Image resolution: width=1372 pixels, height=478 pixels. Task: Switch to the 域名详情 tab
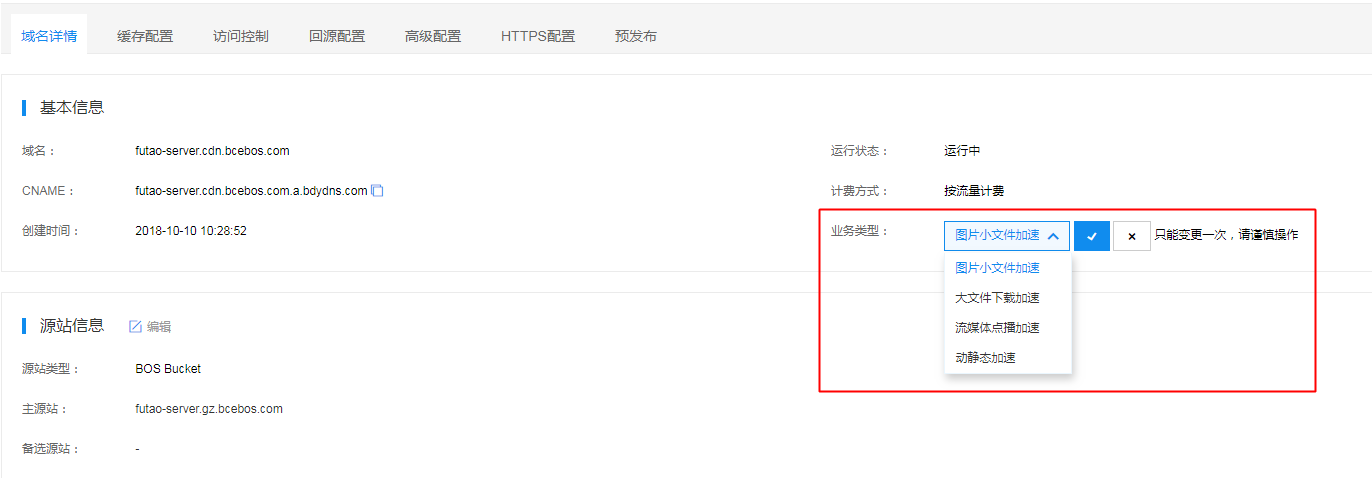coord(49,36)
